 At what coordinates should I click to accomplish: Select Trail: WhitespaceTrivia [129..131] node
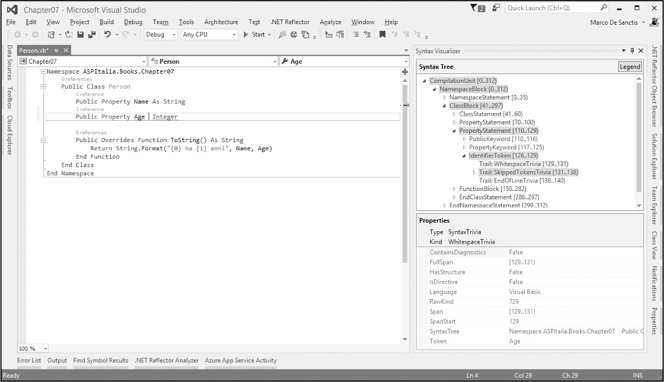pyautogui.click(x=523, y=164)
